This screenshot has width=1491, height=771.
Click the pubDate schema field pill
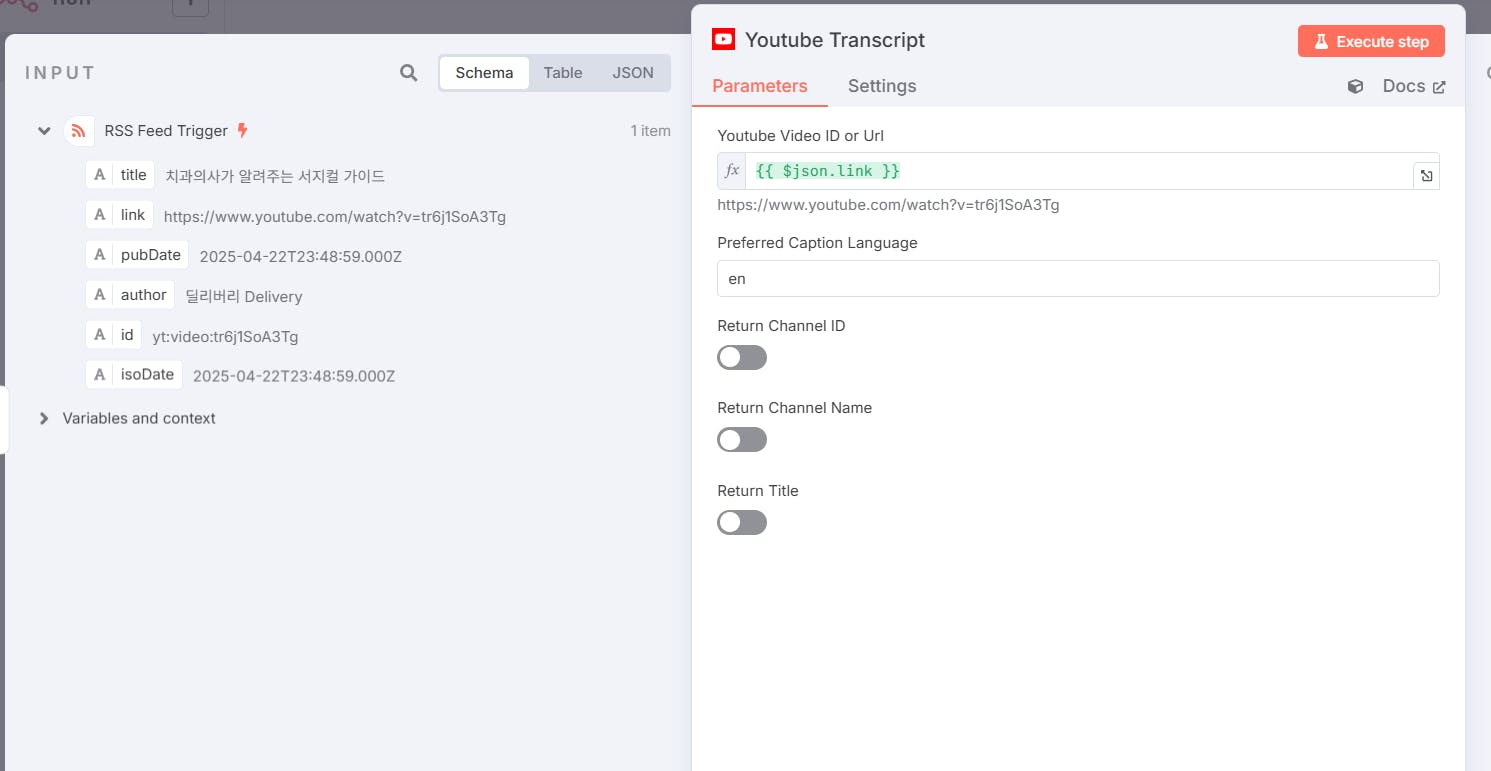coord(137,255)
